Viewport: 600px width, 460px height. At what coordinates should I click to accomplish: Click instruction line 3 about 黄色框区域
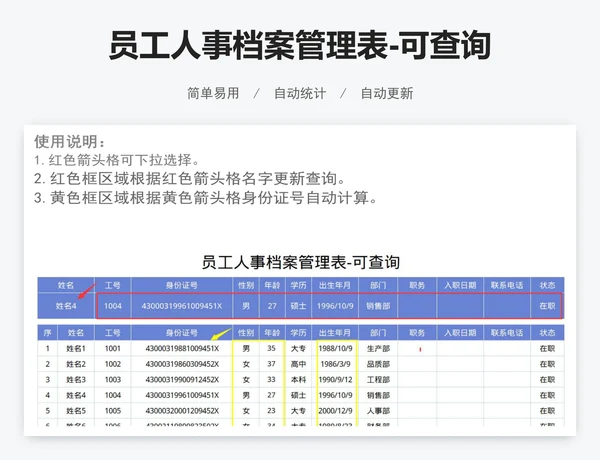click(x=206, y=198)
